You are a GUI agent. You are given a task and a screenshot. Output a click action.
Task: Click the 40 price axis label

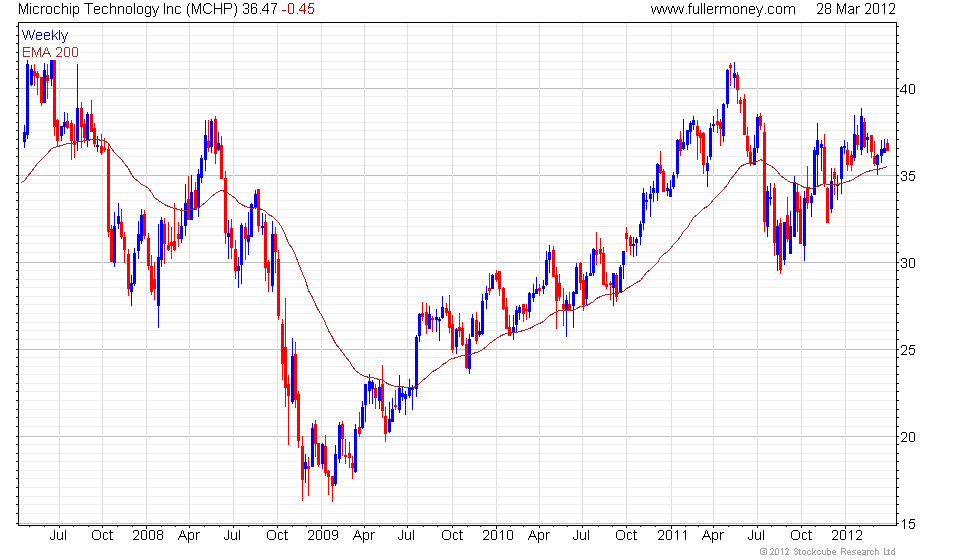pyautogui.click(x=908, y=89)
